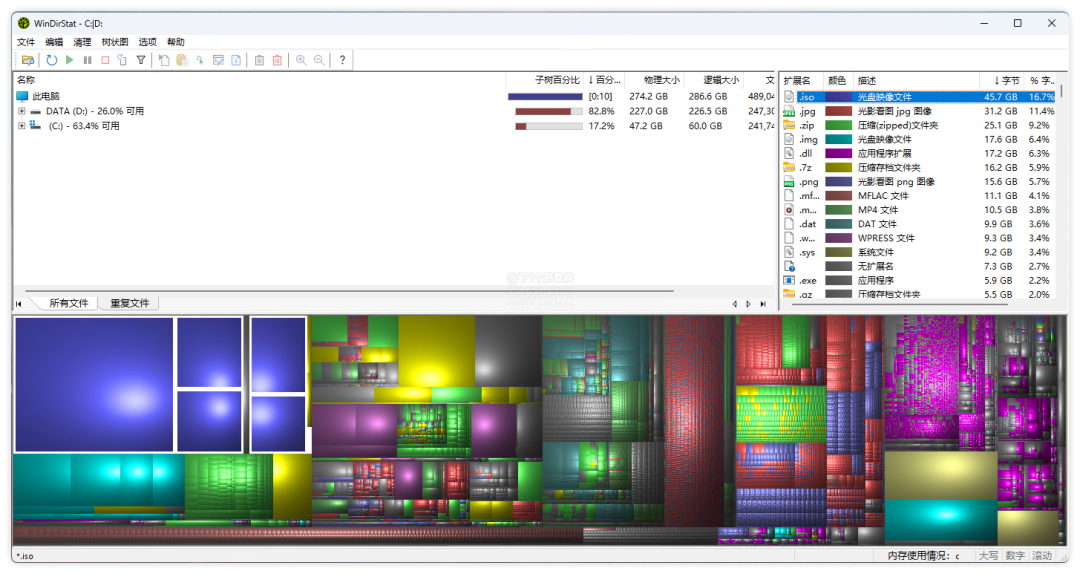Click the red permanent delete icon
The width and height of the screenshot is (1080, 574).
pyautogui.click(x=277, y=60)
